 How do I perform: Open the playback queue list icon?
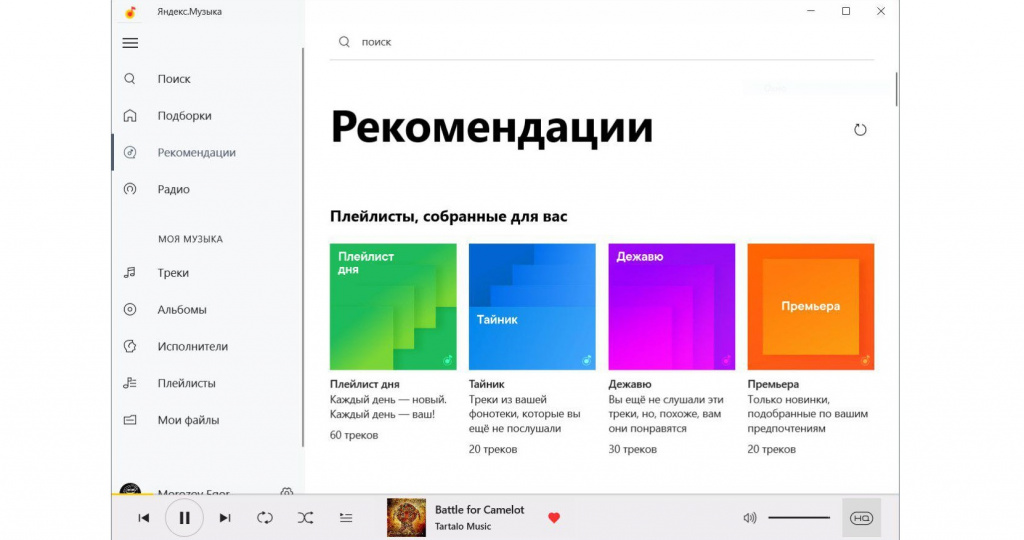[346, 518]
